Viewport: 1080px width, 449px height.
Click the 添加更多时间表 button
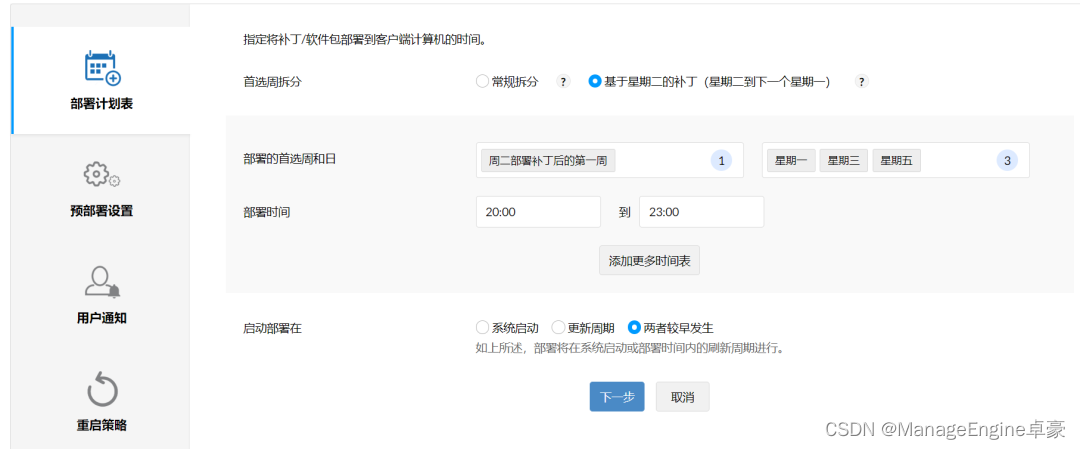[x=650, y=260]
